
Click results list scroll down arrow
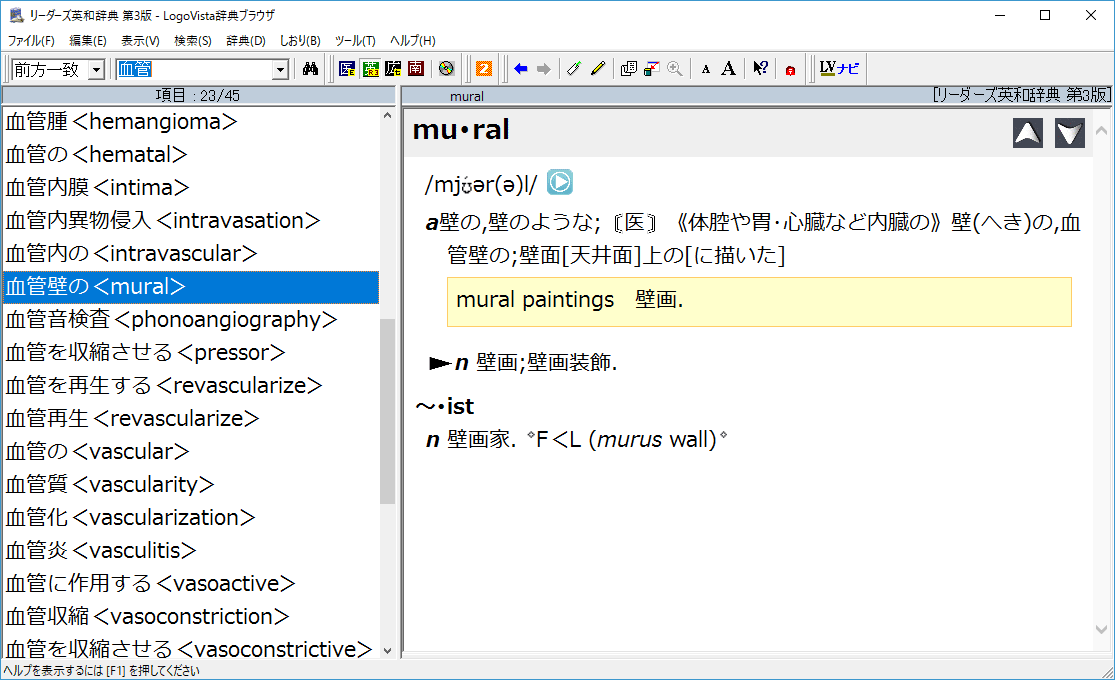point(388,650)
